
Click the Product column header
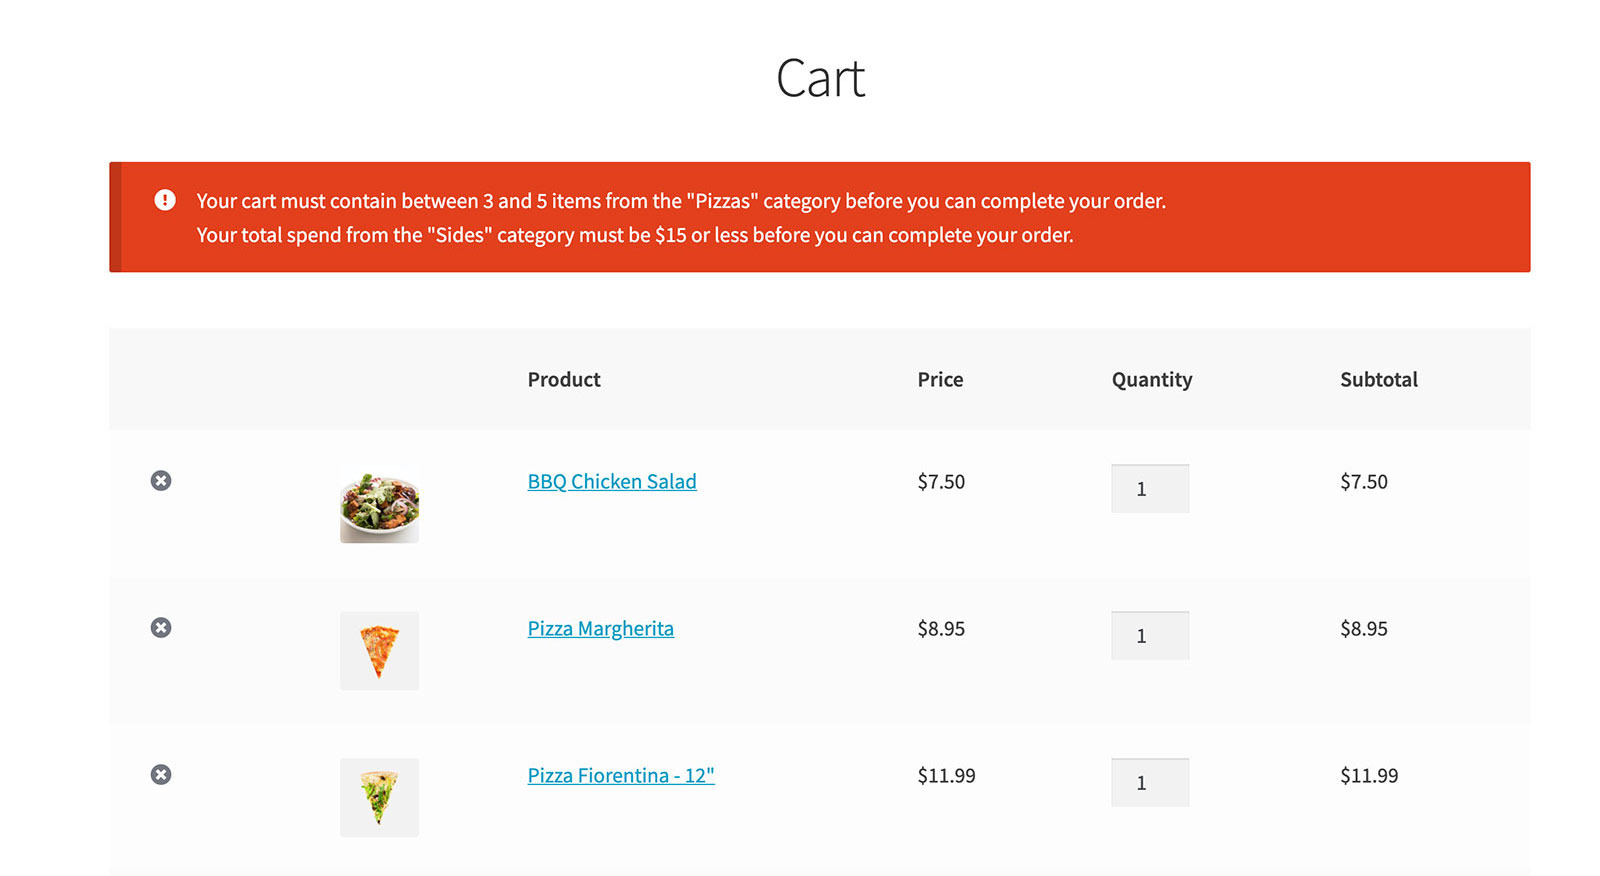(564, 380)
